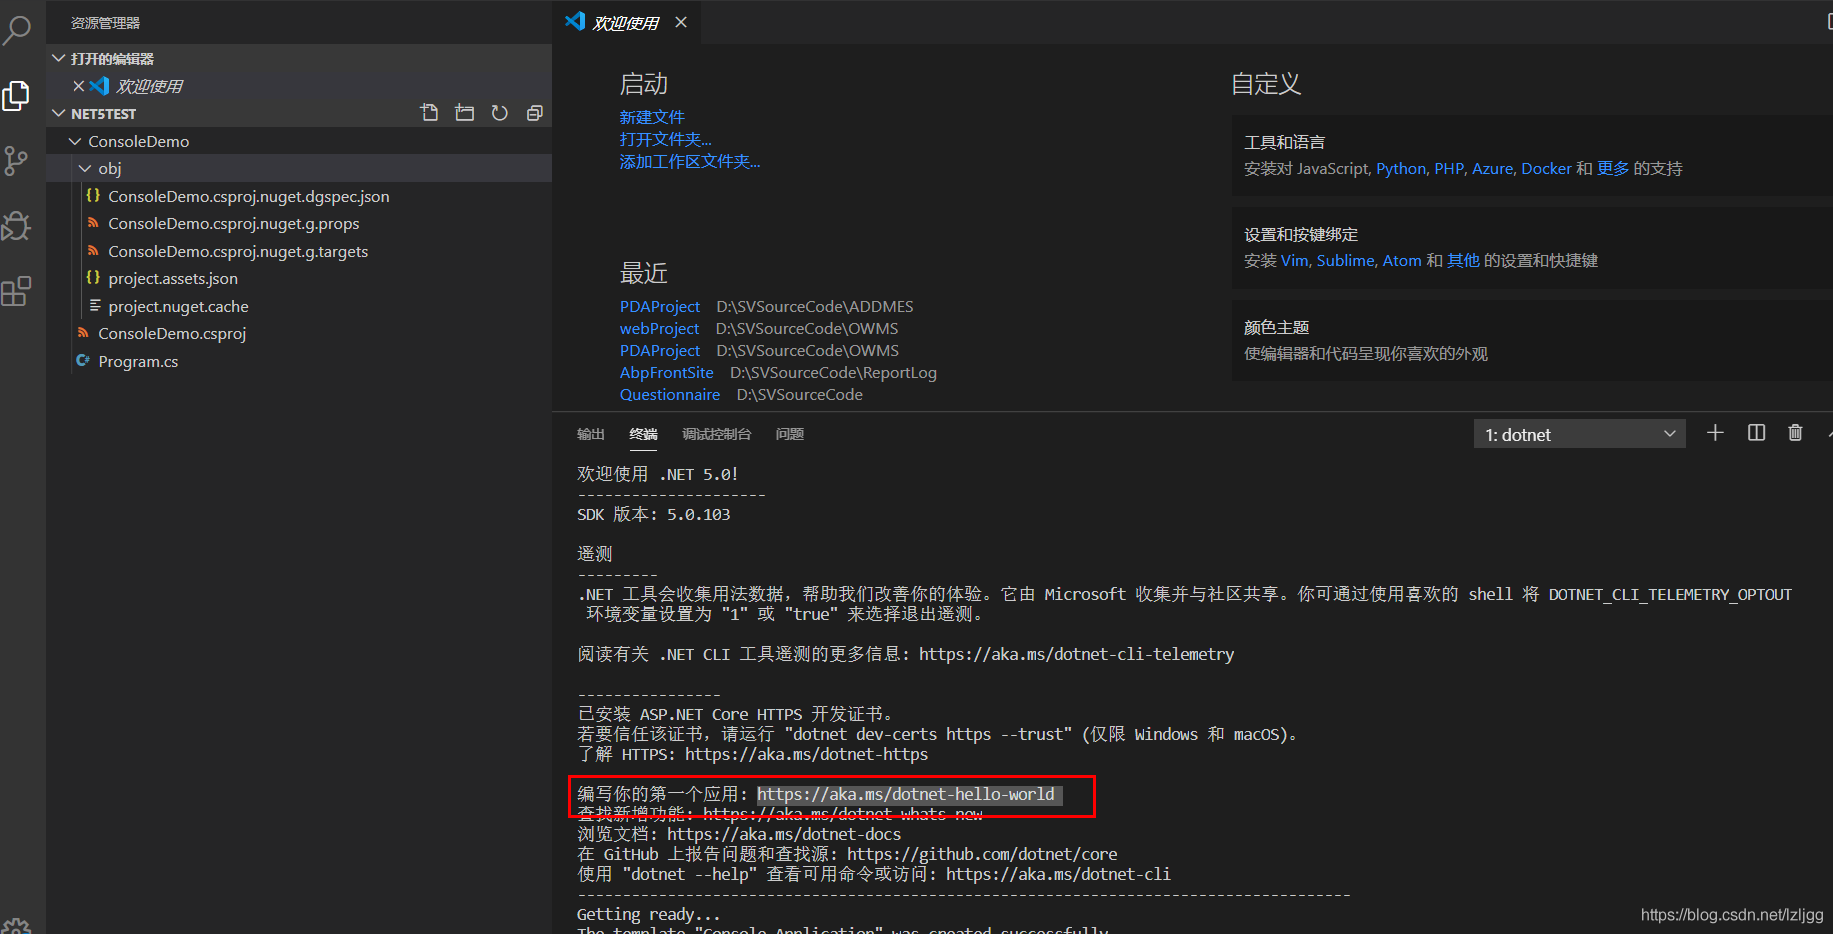The image size is (1833, 934).
Task: Open recent AbpFrontSite link
Action: [x=667, y=372]
